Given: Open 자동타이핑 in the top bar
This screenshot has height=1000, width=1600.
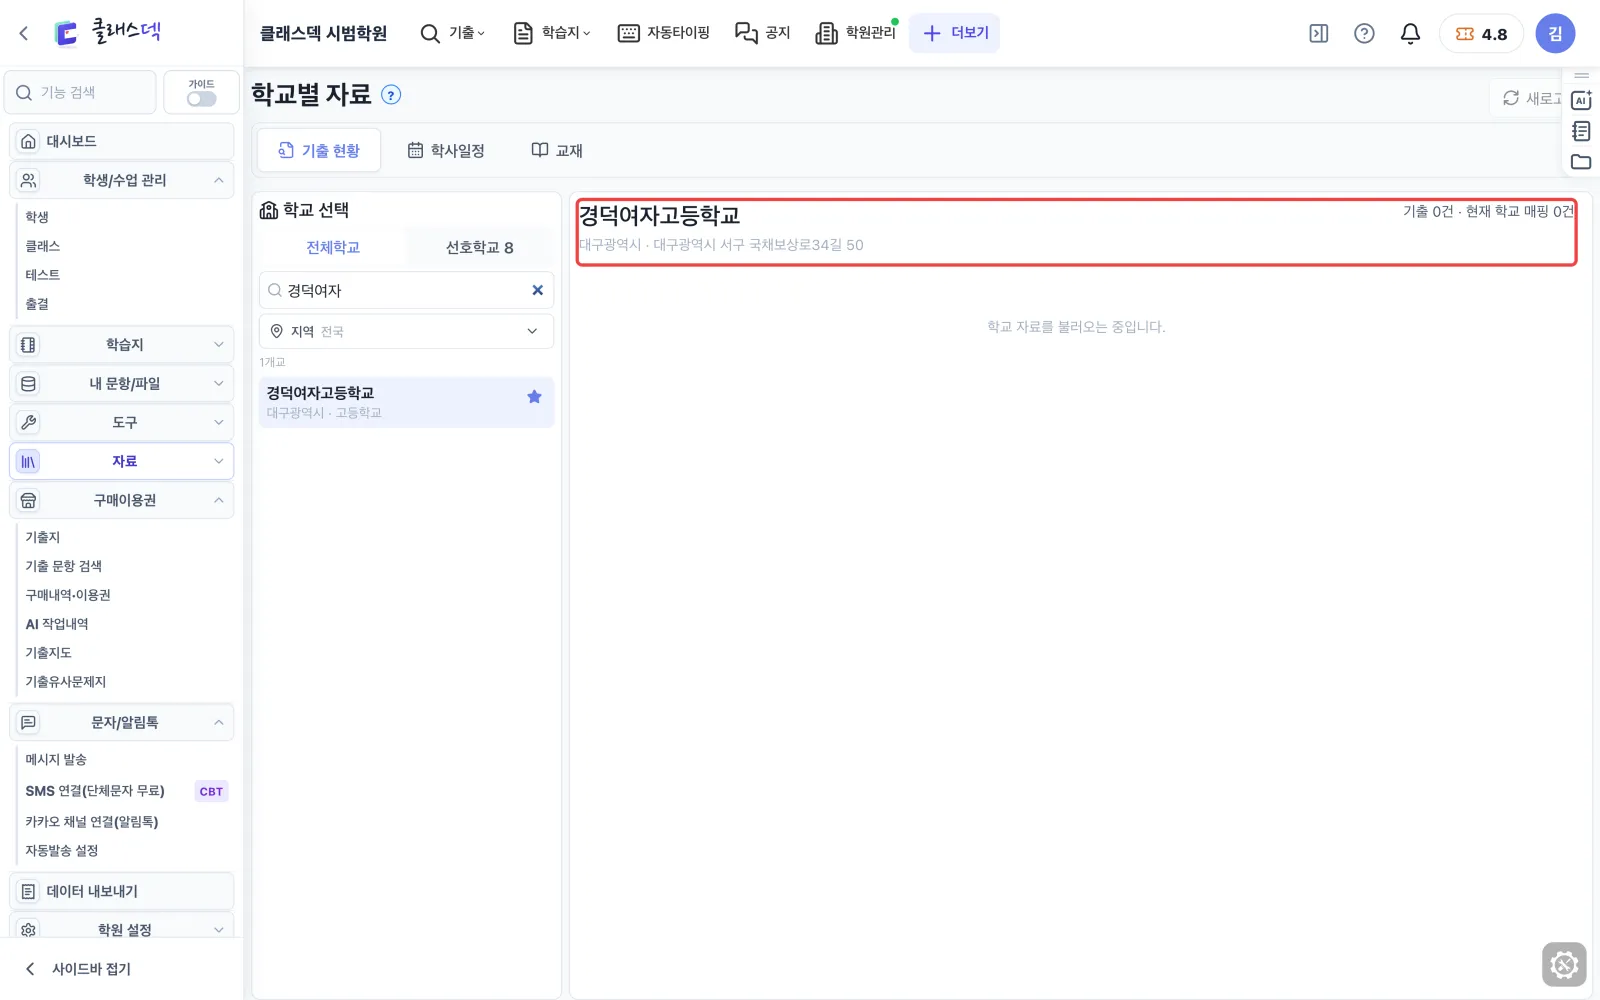Looking at the screenshot, I should click(664, 33).
